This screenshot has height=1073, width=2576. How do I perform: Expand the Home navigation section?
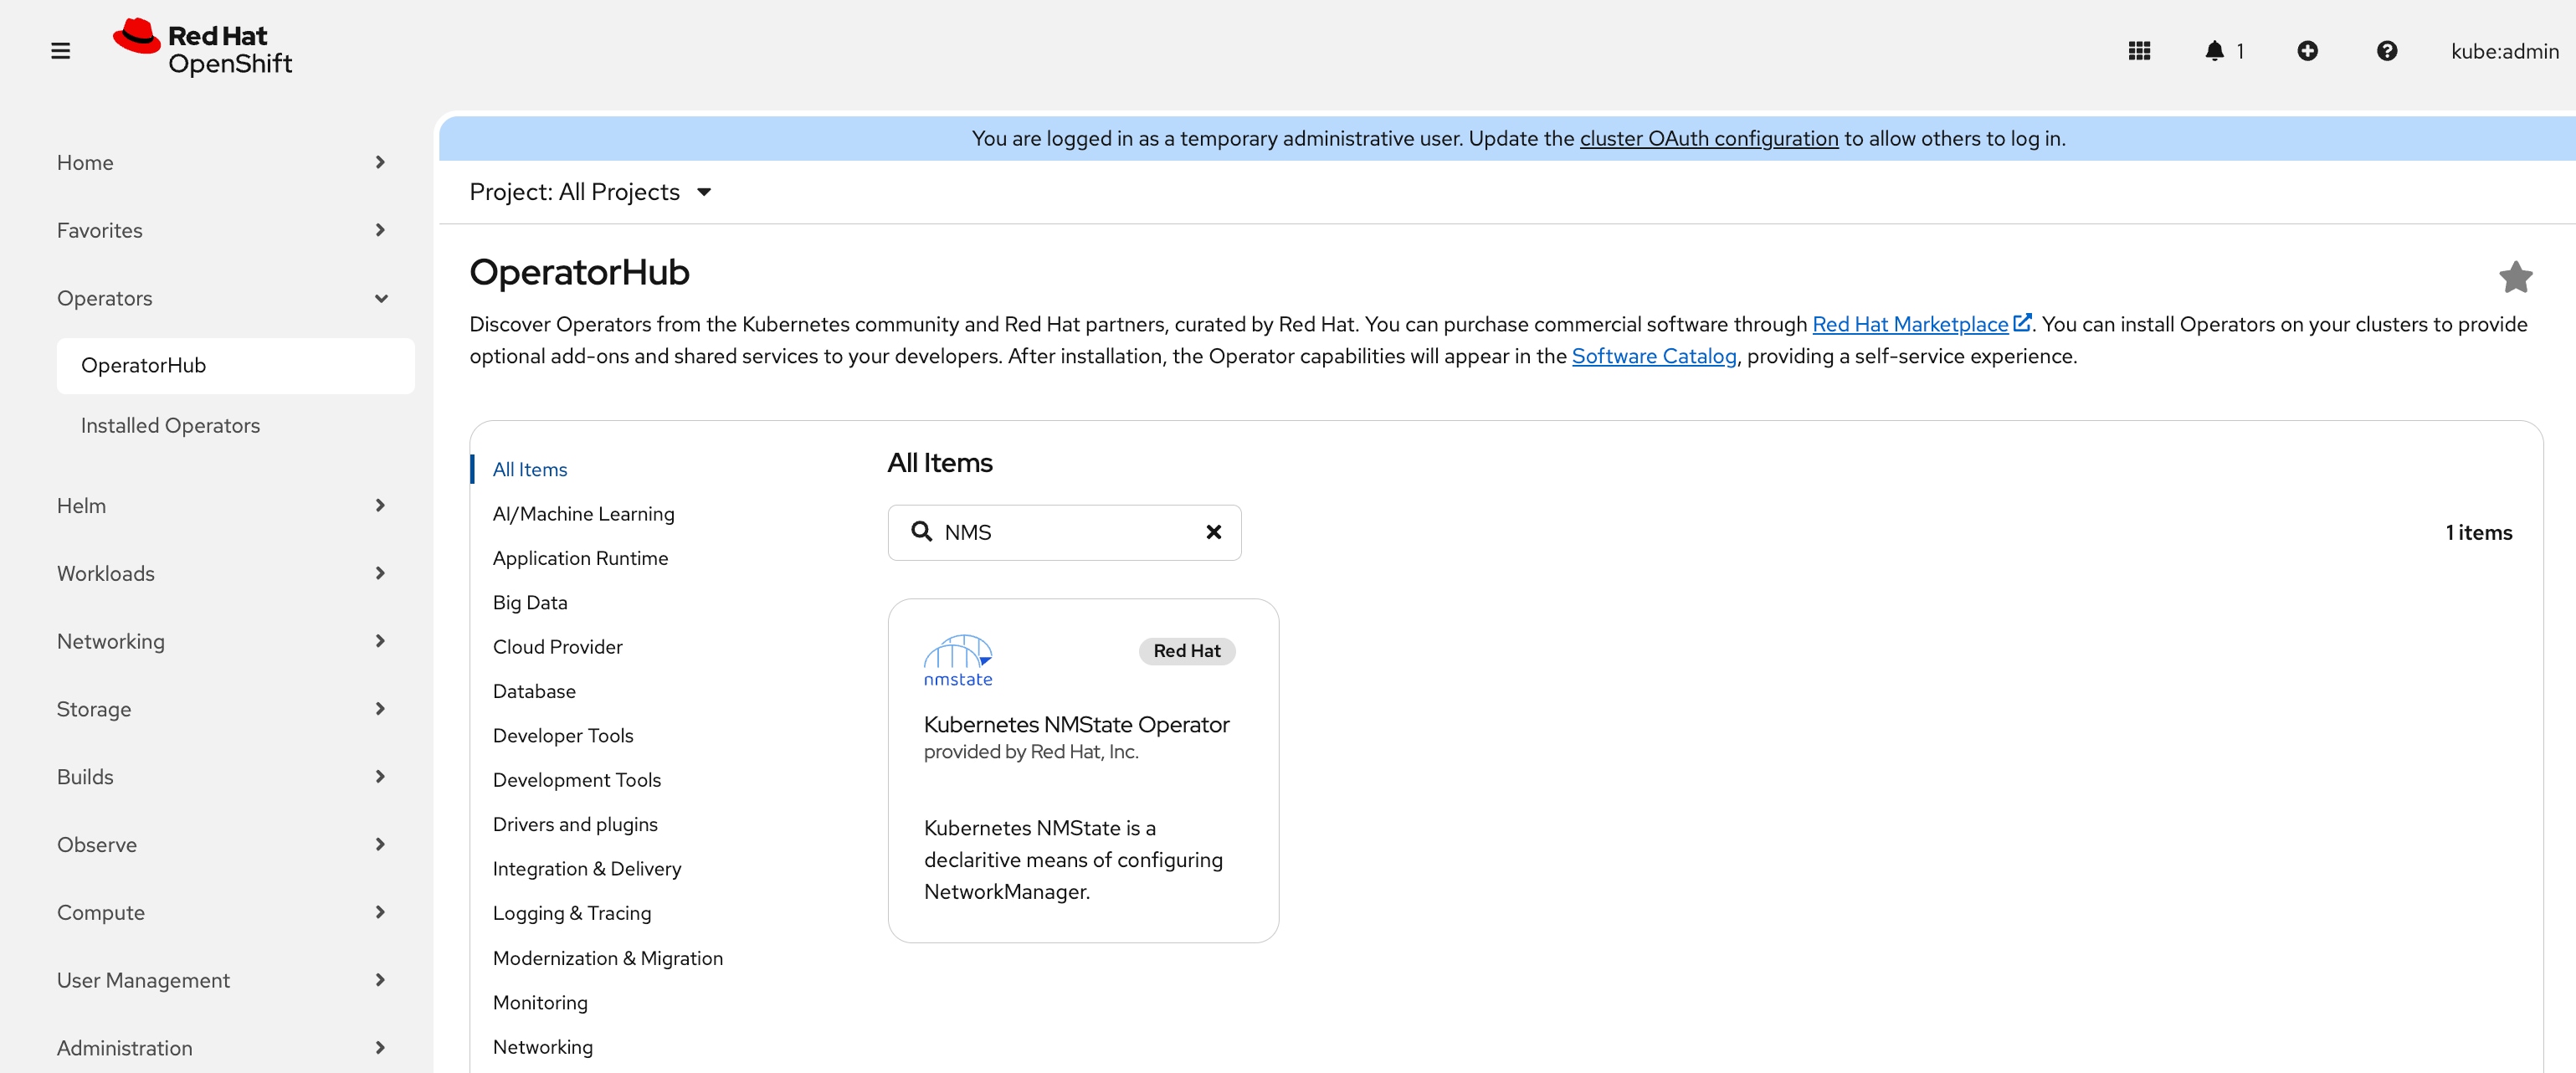tap(221, 162)
